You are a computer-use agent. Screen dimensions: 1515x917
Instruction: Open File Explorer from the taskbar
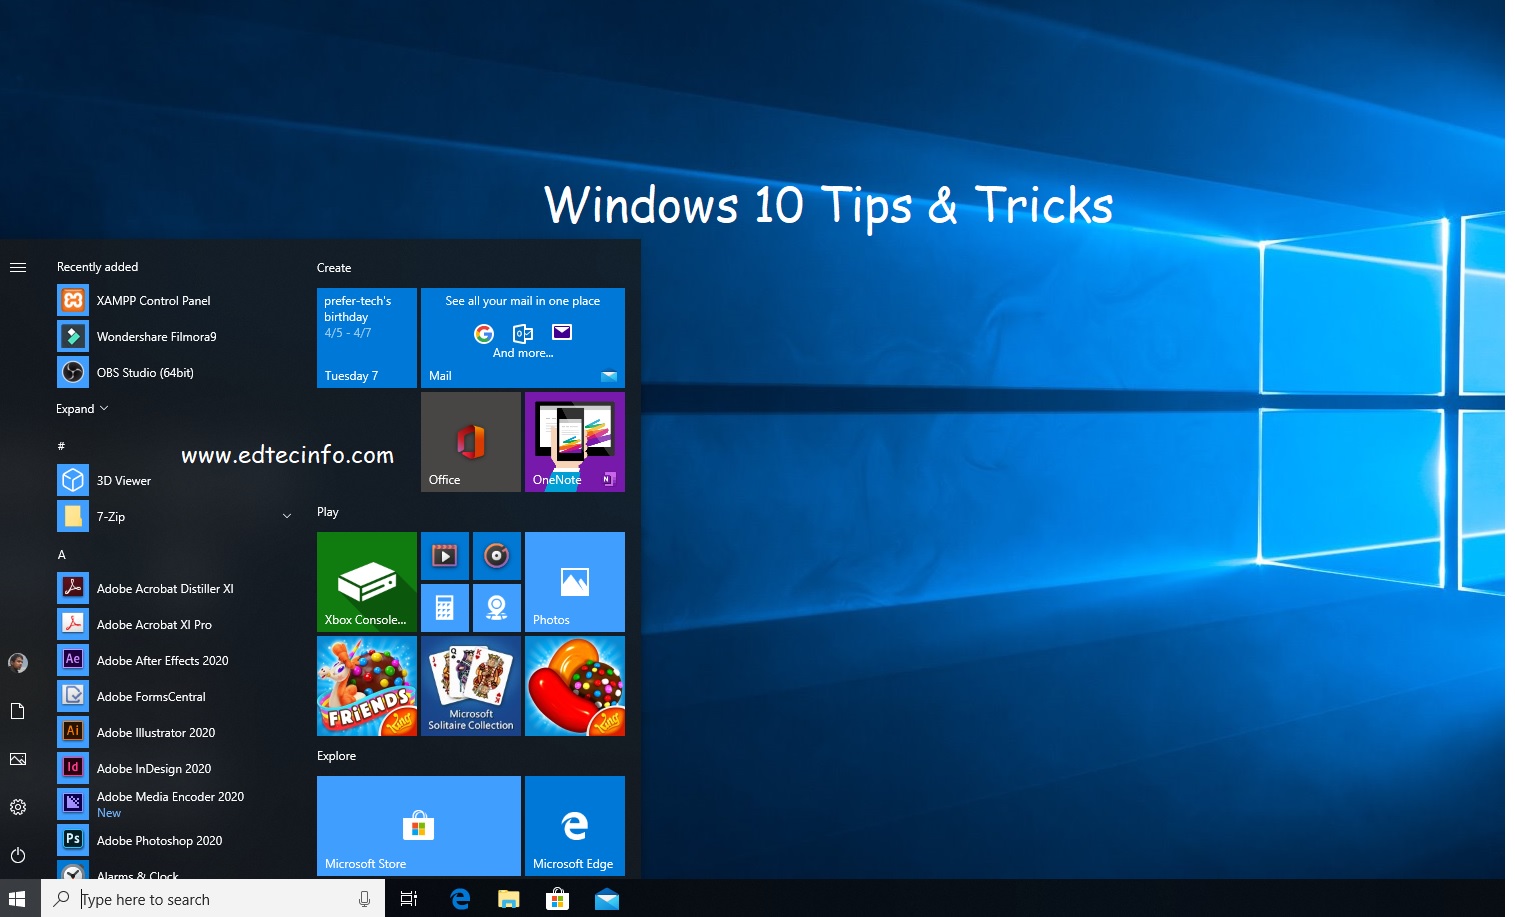[509, 899]
